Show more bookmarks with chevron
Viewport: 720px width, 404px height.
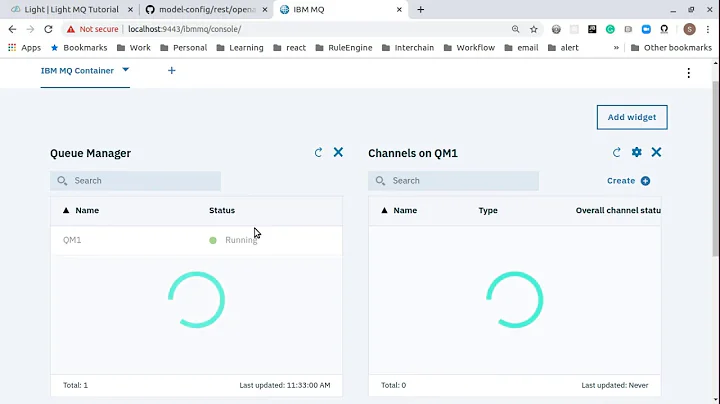[x=616, y=48]
